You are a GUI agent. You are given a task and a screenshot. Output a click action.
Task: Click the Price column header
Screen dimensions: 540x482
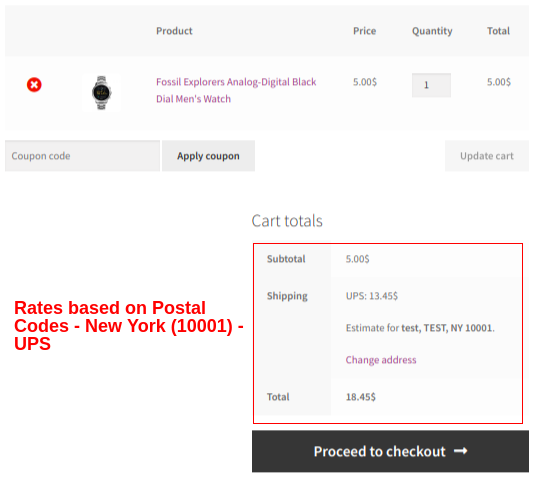pos(364,31)
